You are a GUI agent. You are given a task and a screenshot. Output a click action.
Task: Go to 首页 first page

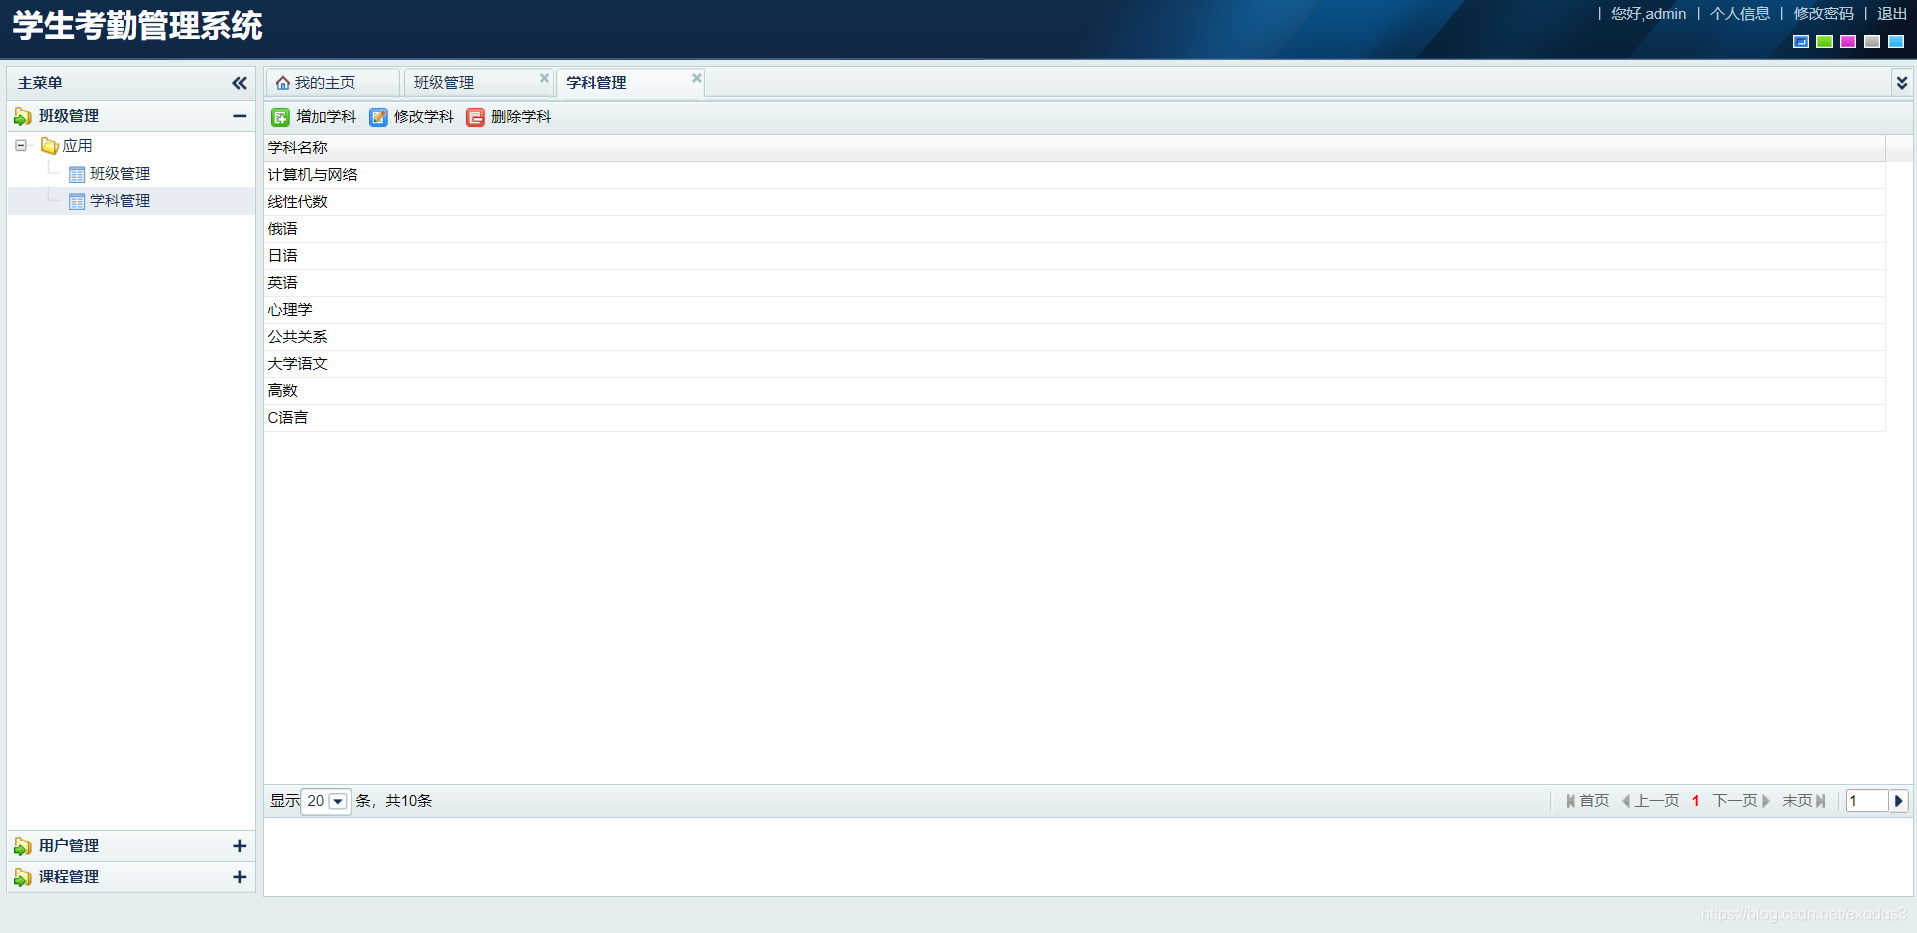click(1588, 801)
